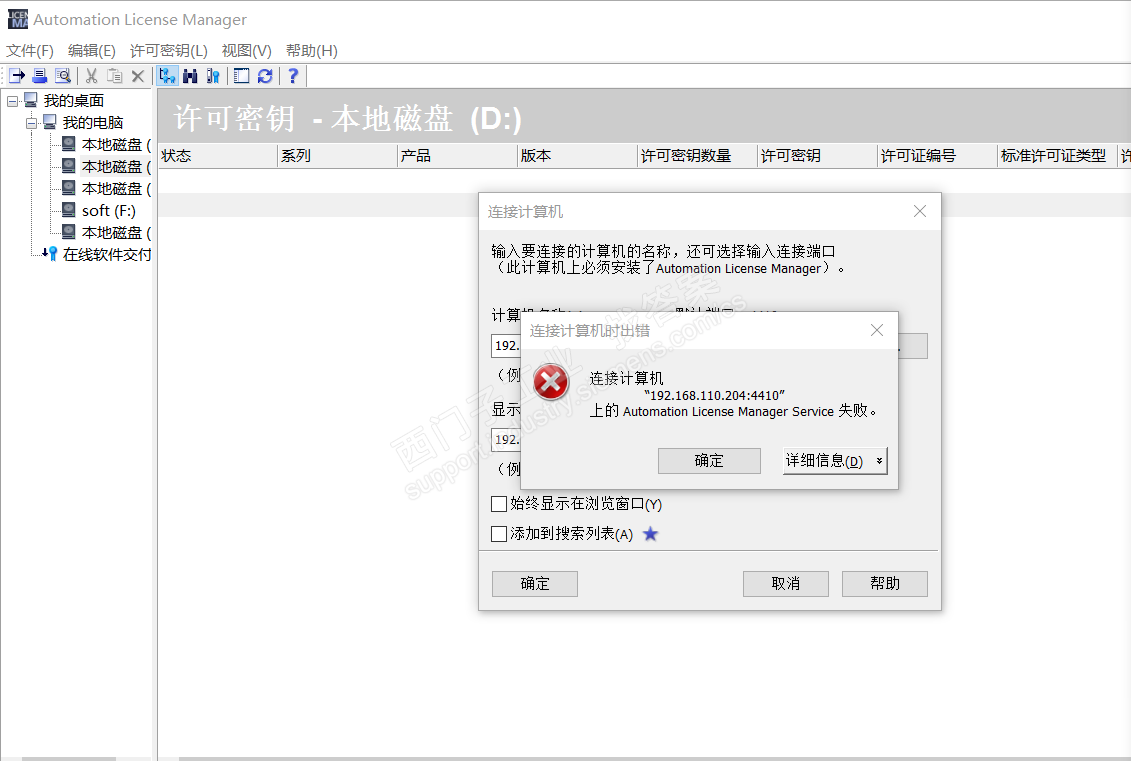
Task: Click the server license key toolbar icon
Action: 213,76
